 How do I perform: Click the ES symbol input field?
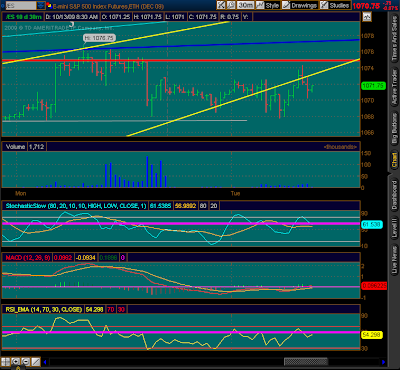tap(21, 5)
